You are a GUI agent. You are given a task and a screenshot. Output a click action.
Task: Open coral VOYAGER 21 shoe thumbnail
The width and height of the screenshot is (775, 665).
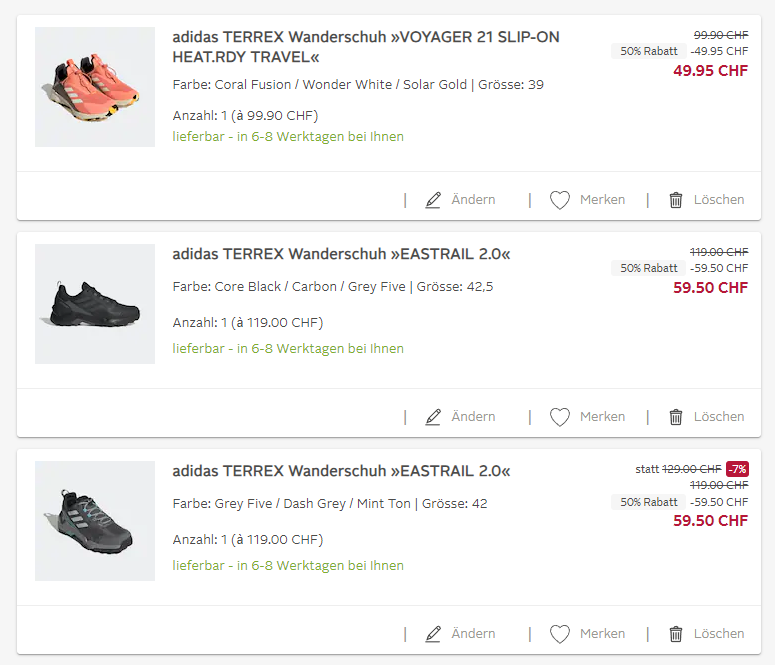point(95,87)
